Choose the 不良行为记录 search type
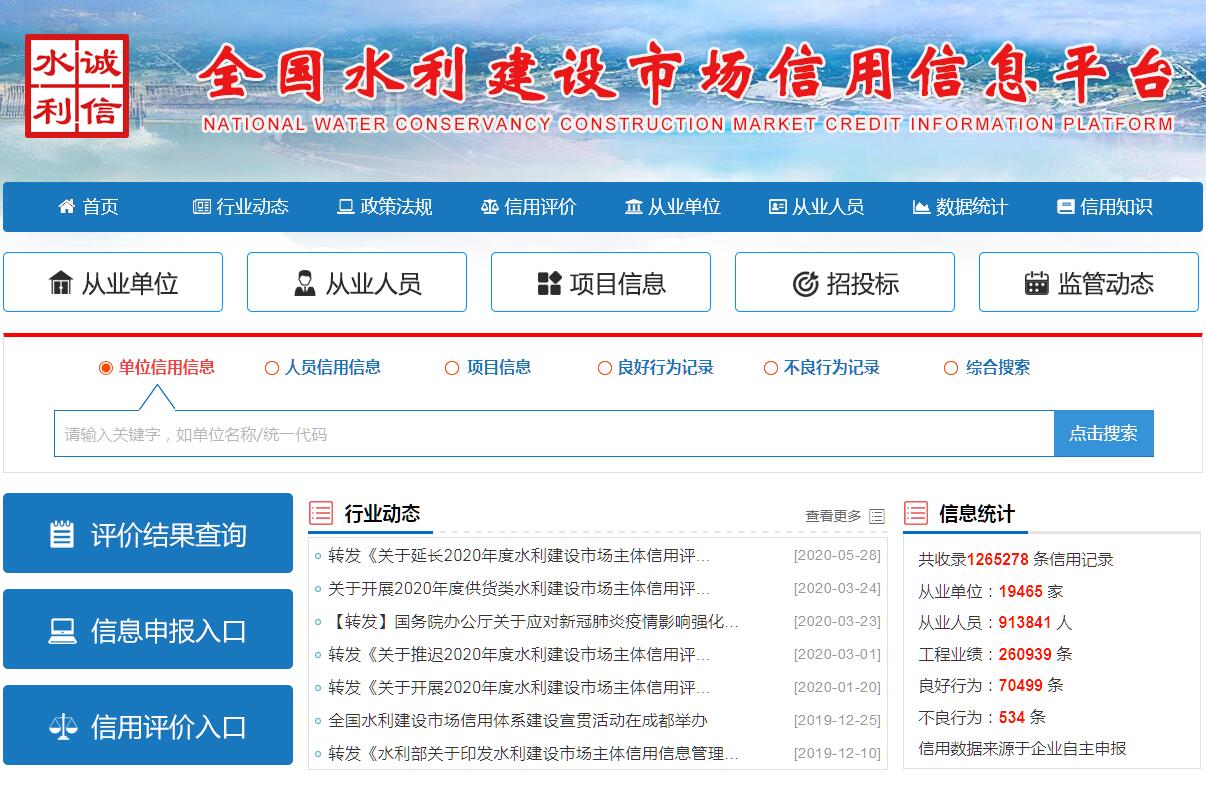Viewport: 1206px width, 789px height. [771, 368]
